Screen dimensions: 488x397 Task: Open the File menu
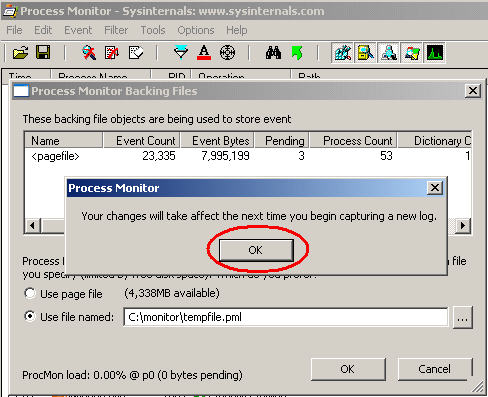14,30
